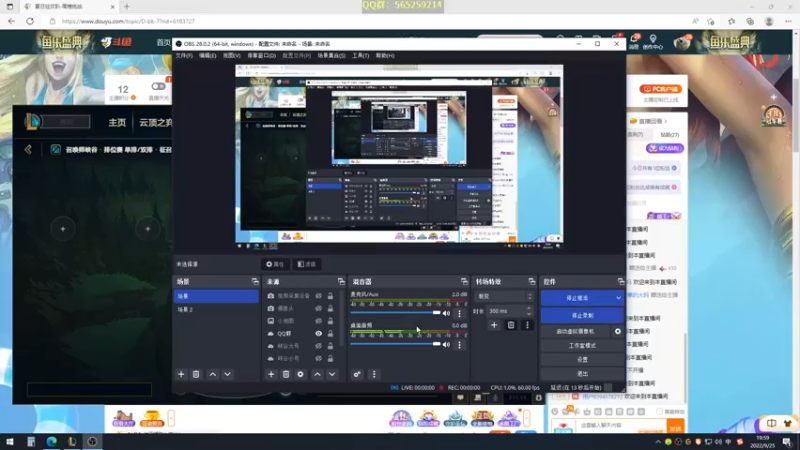Open 编辑(E) menu in OBS
The height and width of the screenshot is (450, 800).
coord(207,56)
